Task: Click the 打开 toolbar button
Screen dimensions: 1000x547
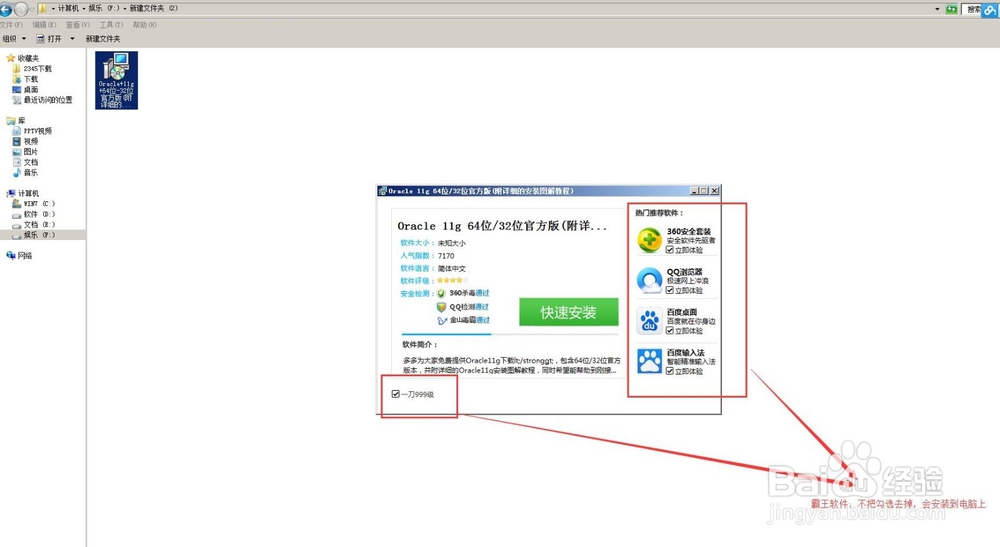Action: (49, 39)
